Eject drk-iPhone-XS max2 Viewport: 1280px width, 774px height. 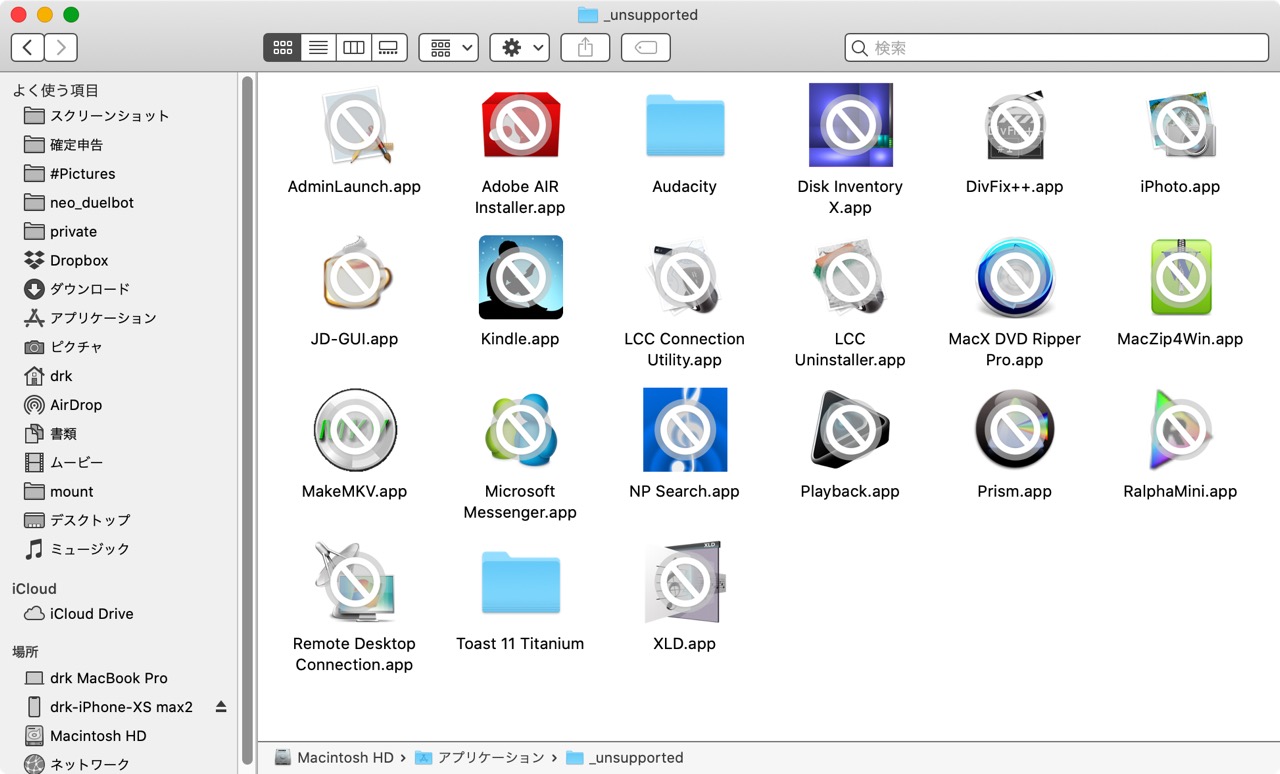click(221, 707)
